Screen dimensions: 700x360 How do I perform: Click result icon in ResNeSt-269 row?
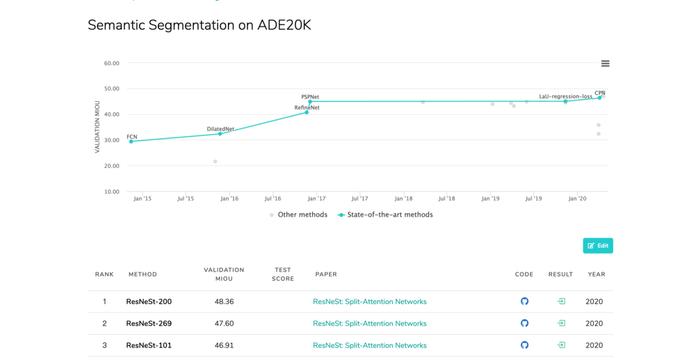point(561,323)
